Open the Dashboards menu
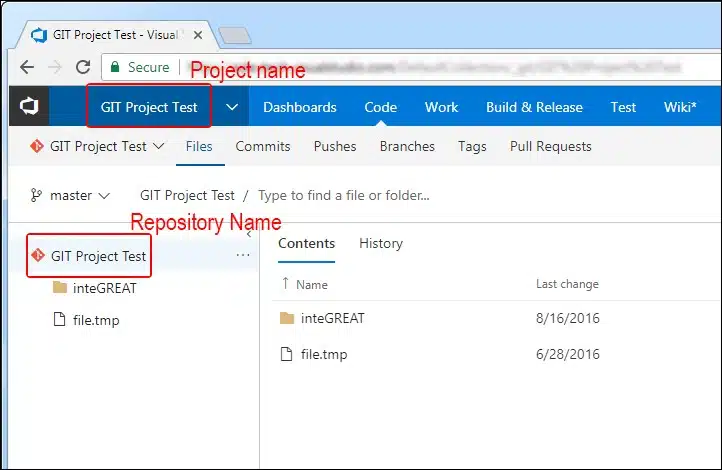 (300, 107)
